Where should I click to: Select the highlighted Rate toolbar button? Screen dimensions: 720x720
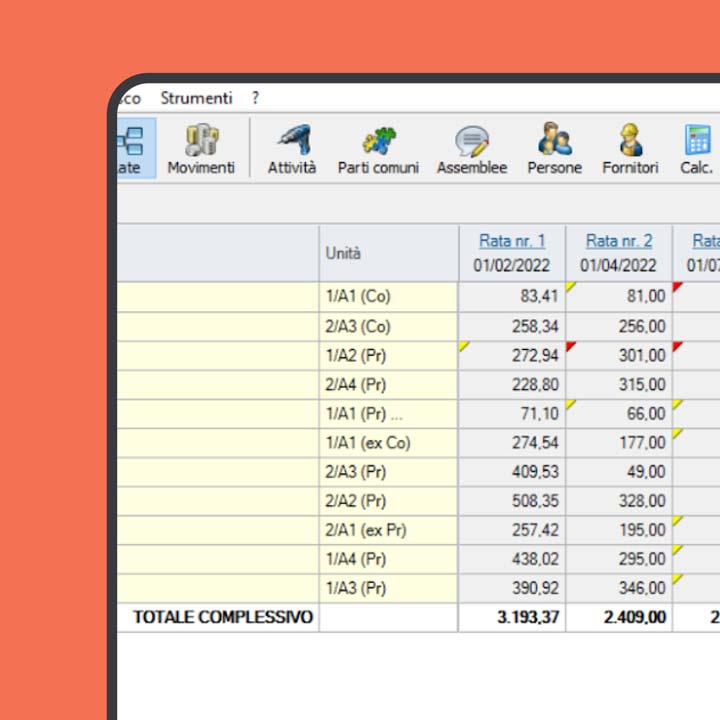click(x=136, y=148)
